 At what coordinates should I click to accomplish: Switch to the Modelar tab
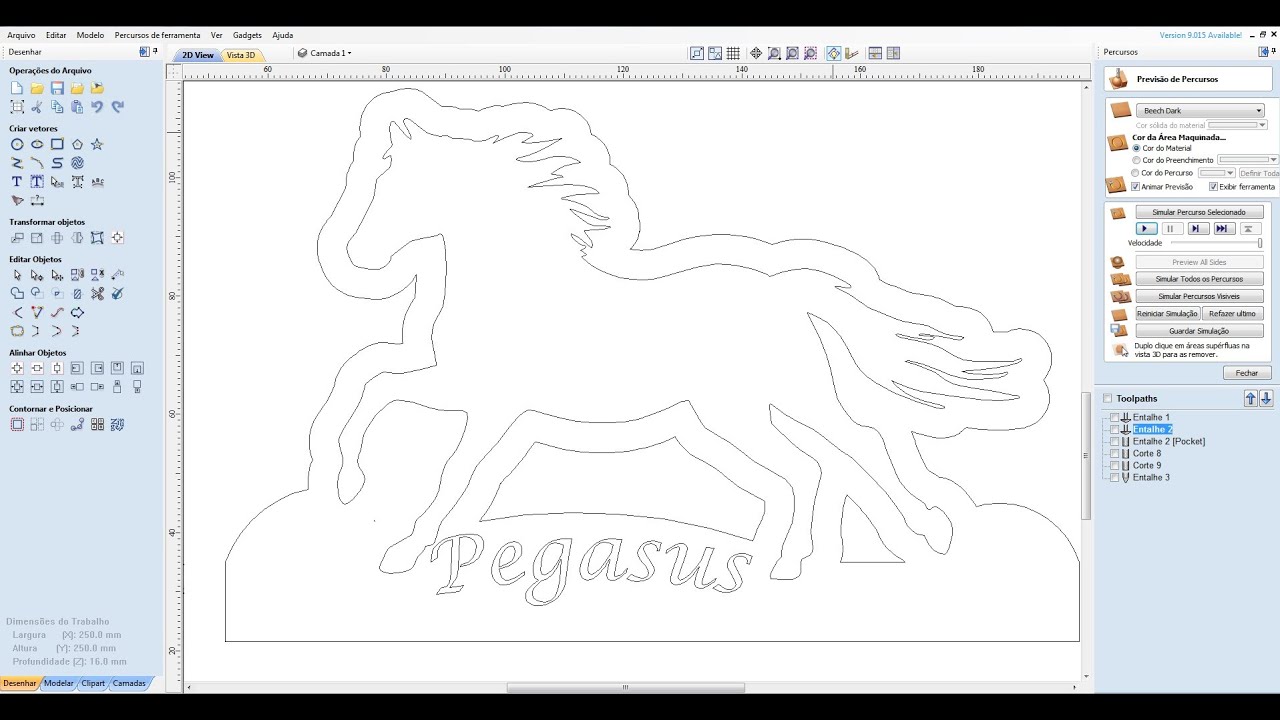(x=59, y=683)
